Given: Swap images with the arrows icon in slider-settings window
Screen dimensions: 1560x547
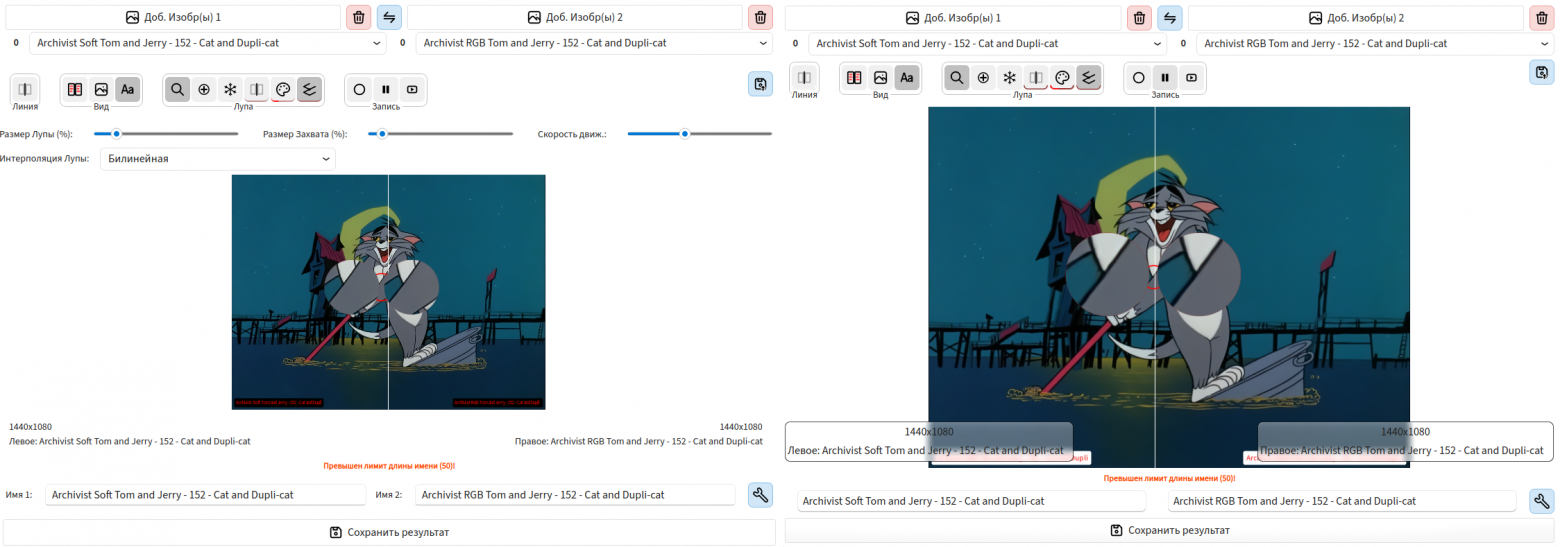Looking at the screenshot, I should click(389, 17).
